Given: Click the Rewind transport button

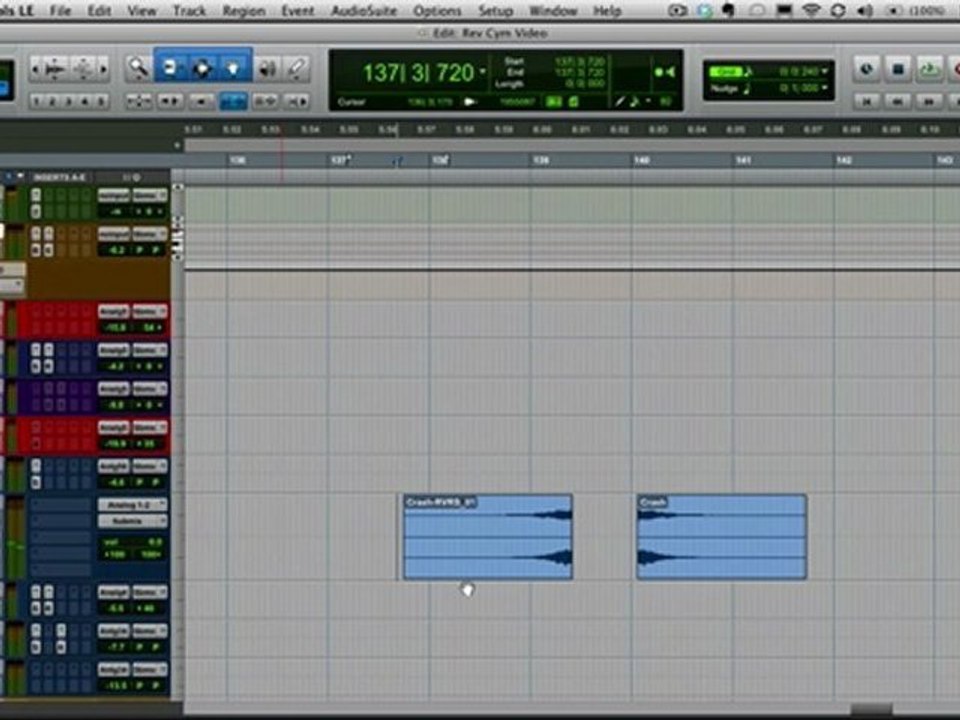Looking at the screenshot, I should 898,102.
